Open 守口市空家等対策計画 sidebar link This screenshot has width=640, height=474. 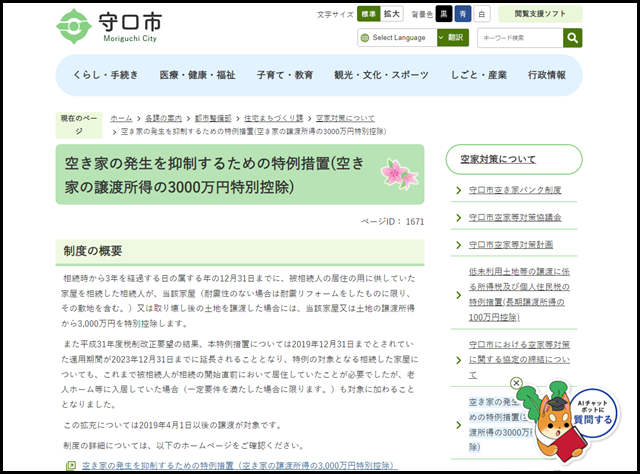[x=511, y=245]
